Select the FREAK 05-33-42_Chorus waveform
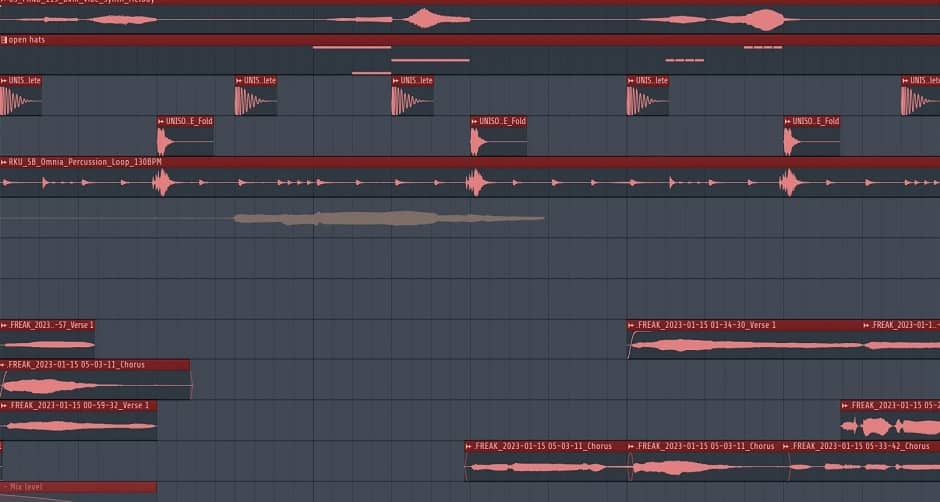Viewport: 940px width, 502px height. [860, 466]
